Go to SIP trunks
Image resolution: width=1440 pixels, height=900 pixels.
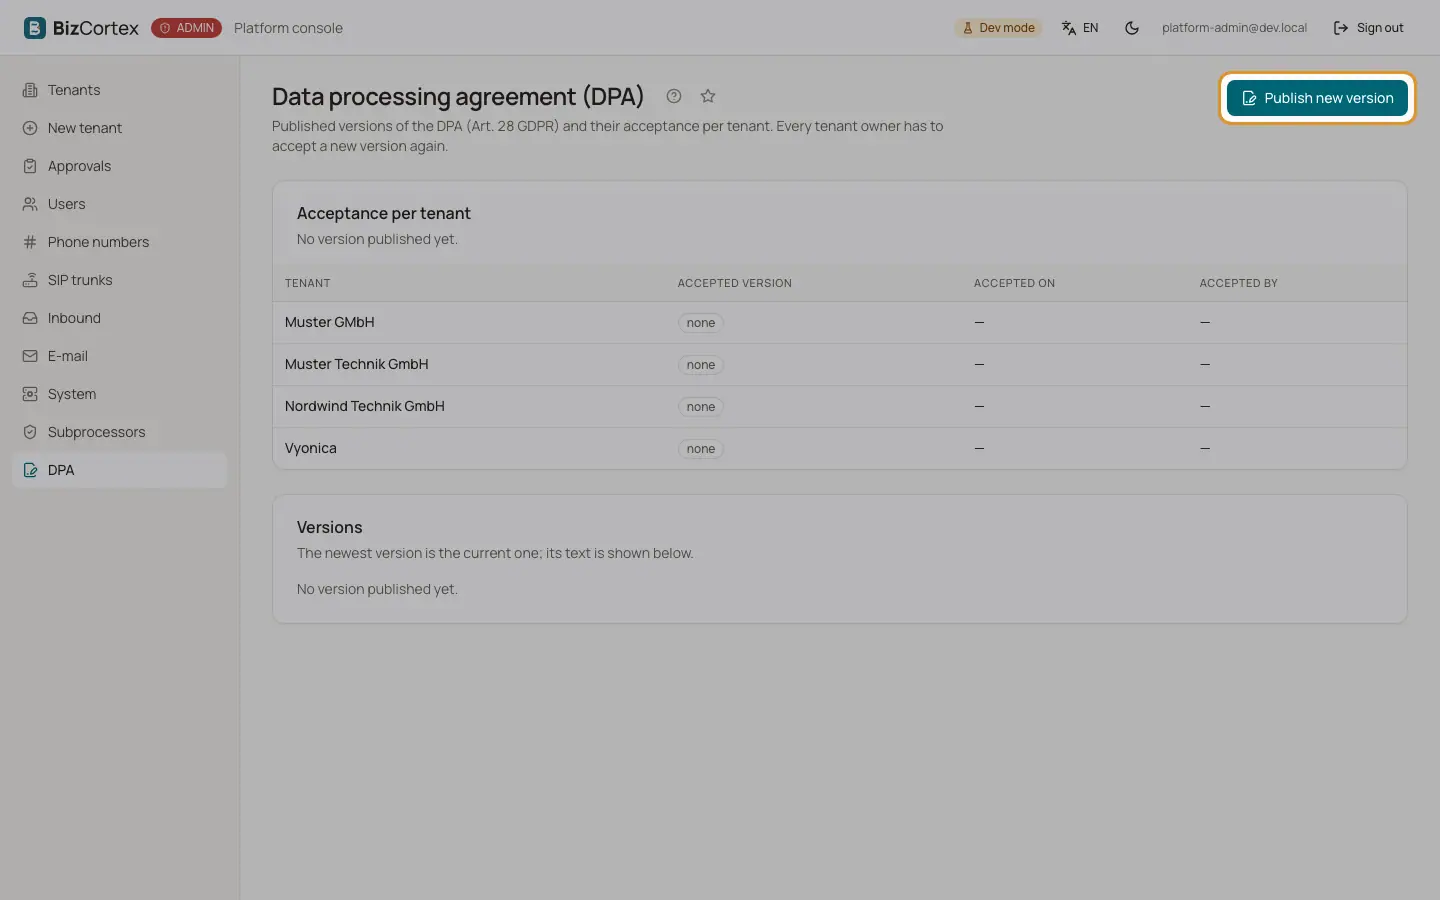(120, 280)
